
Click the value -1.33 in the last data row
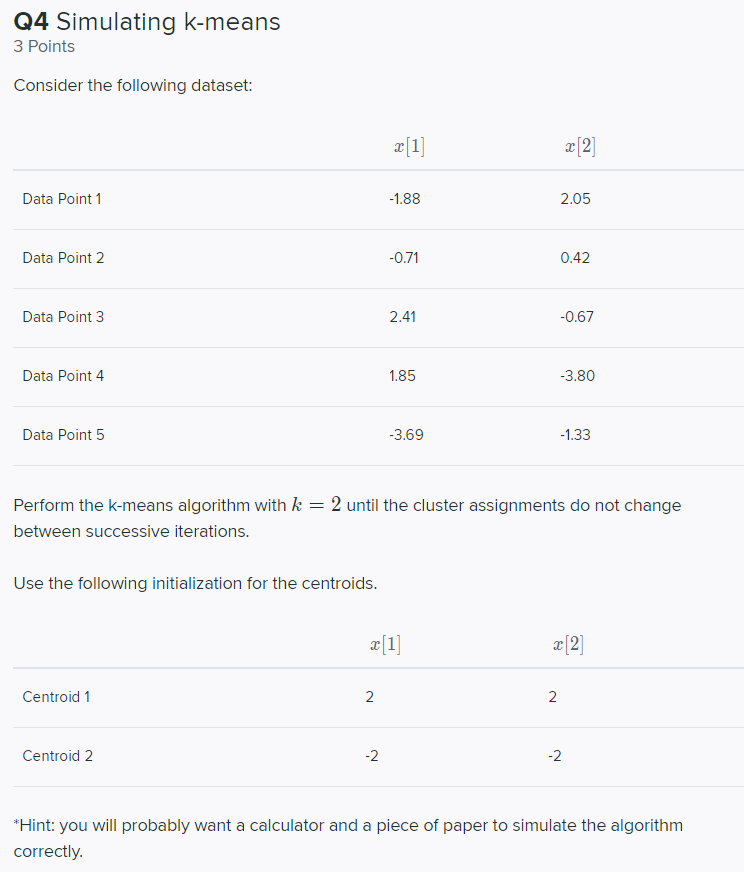(x=575, y=435)
